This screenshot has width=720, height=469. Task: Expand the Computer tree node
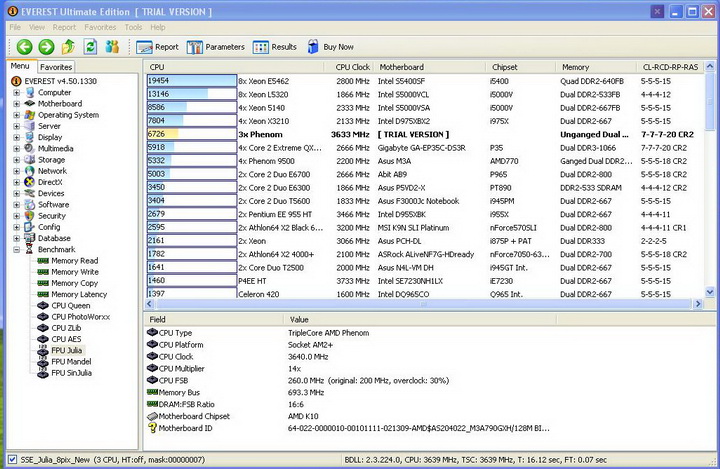17,92
